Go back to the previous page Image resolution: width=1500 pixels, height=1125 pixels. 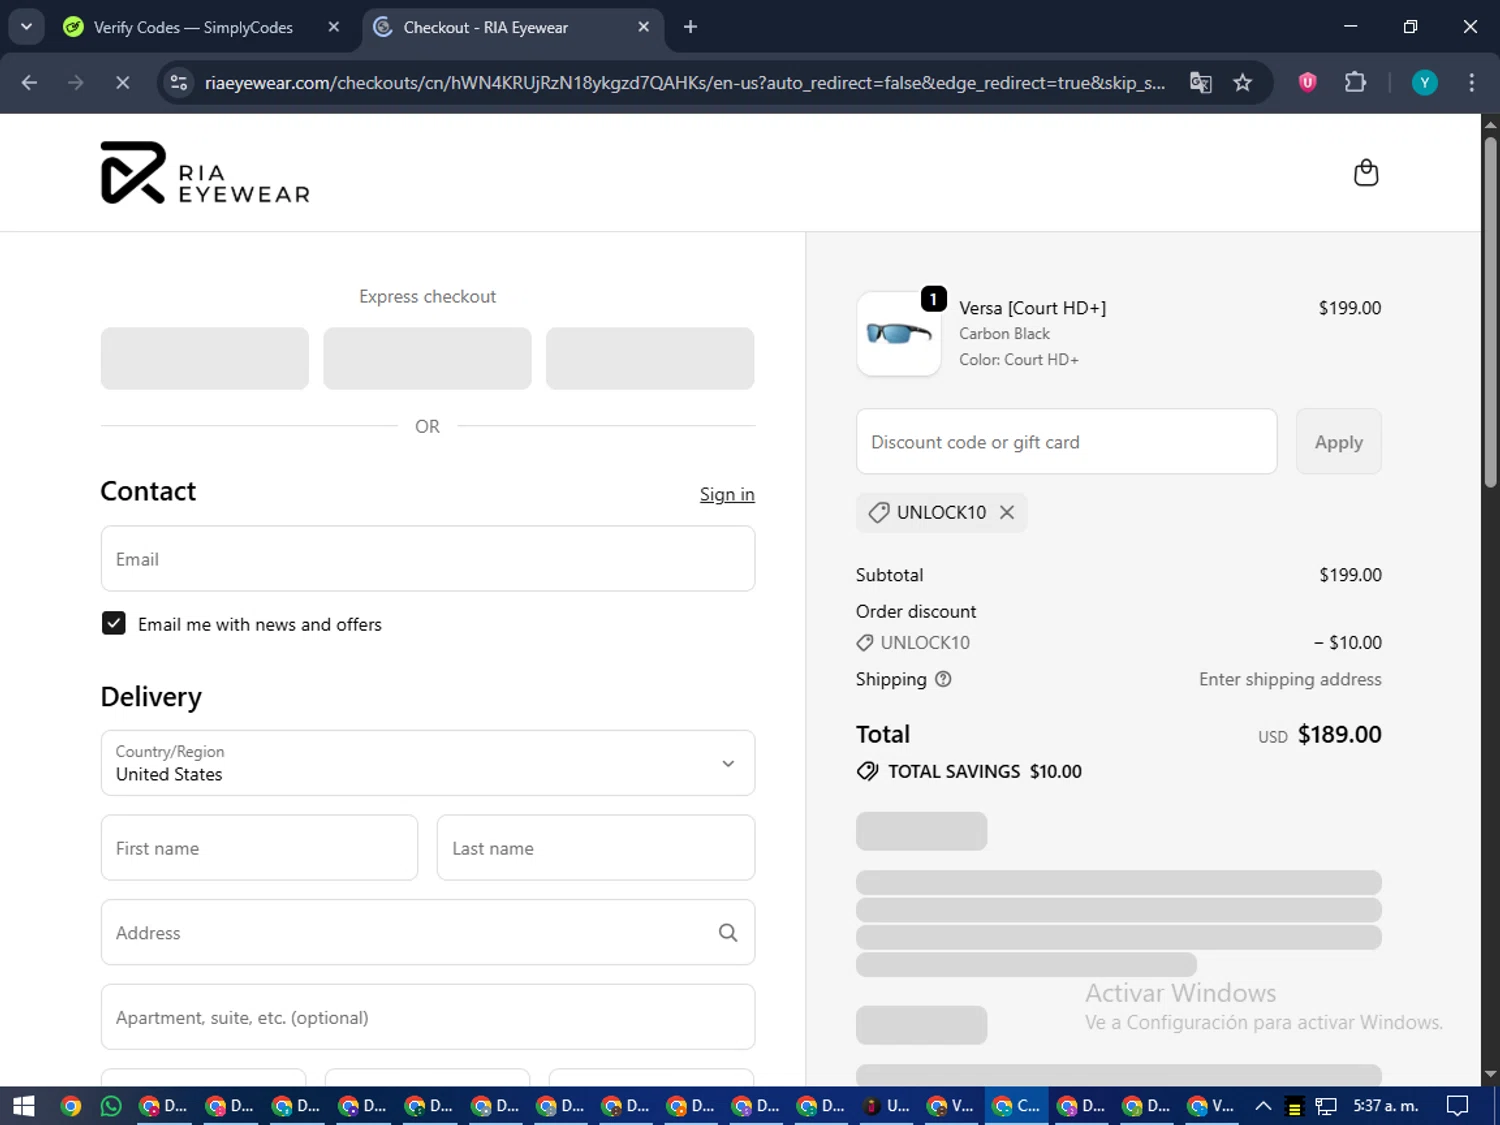(x=29, y=83)
